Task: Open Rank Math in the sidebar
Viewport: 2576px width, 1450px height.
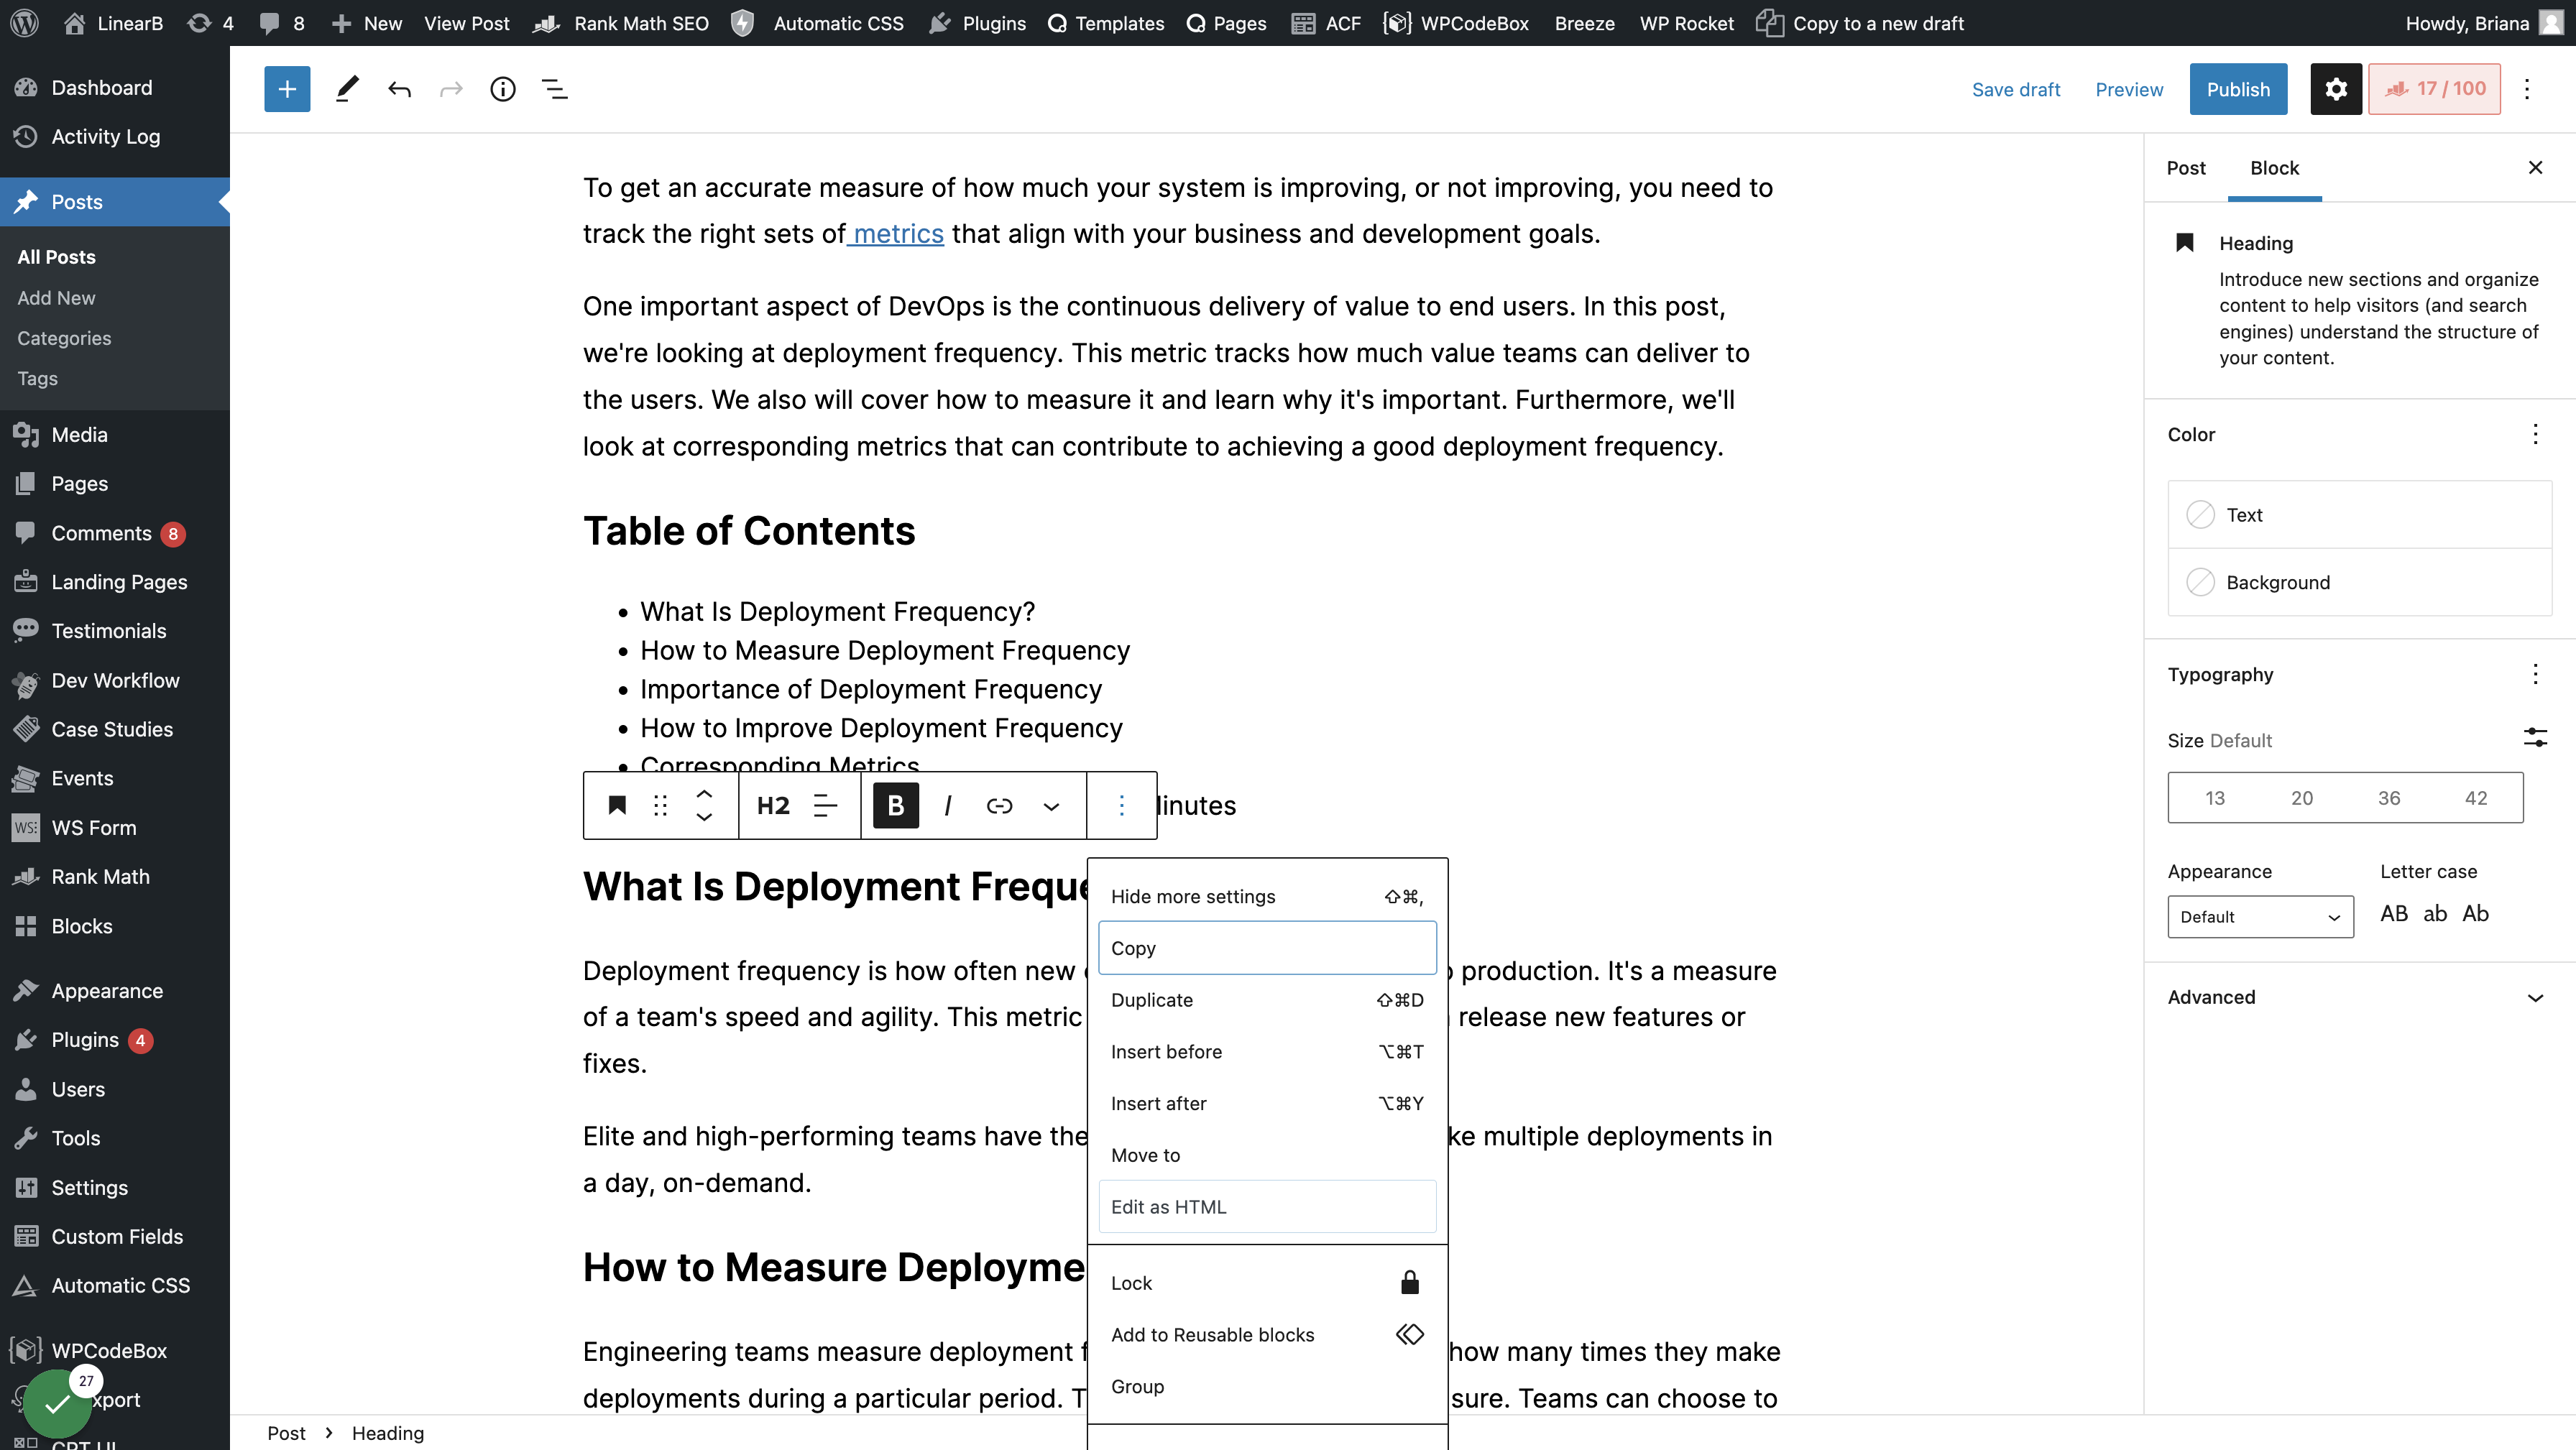Action: (100, 877)
